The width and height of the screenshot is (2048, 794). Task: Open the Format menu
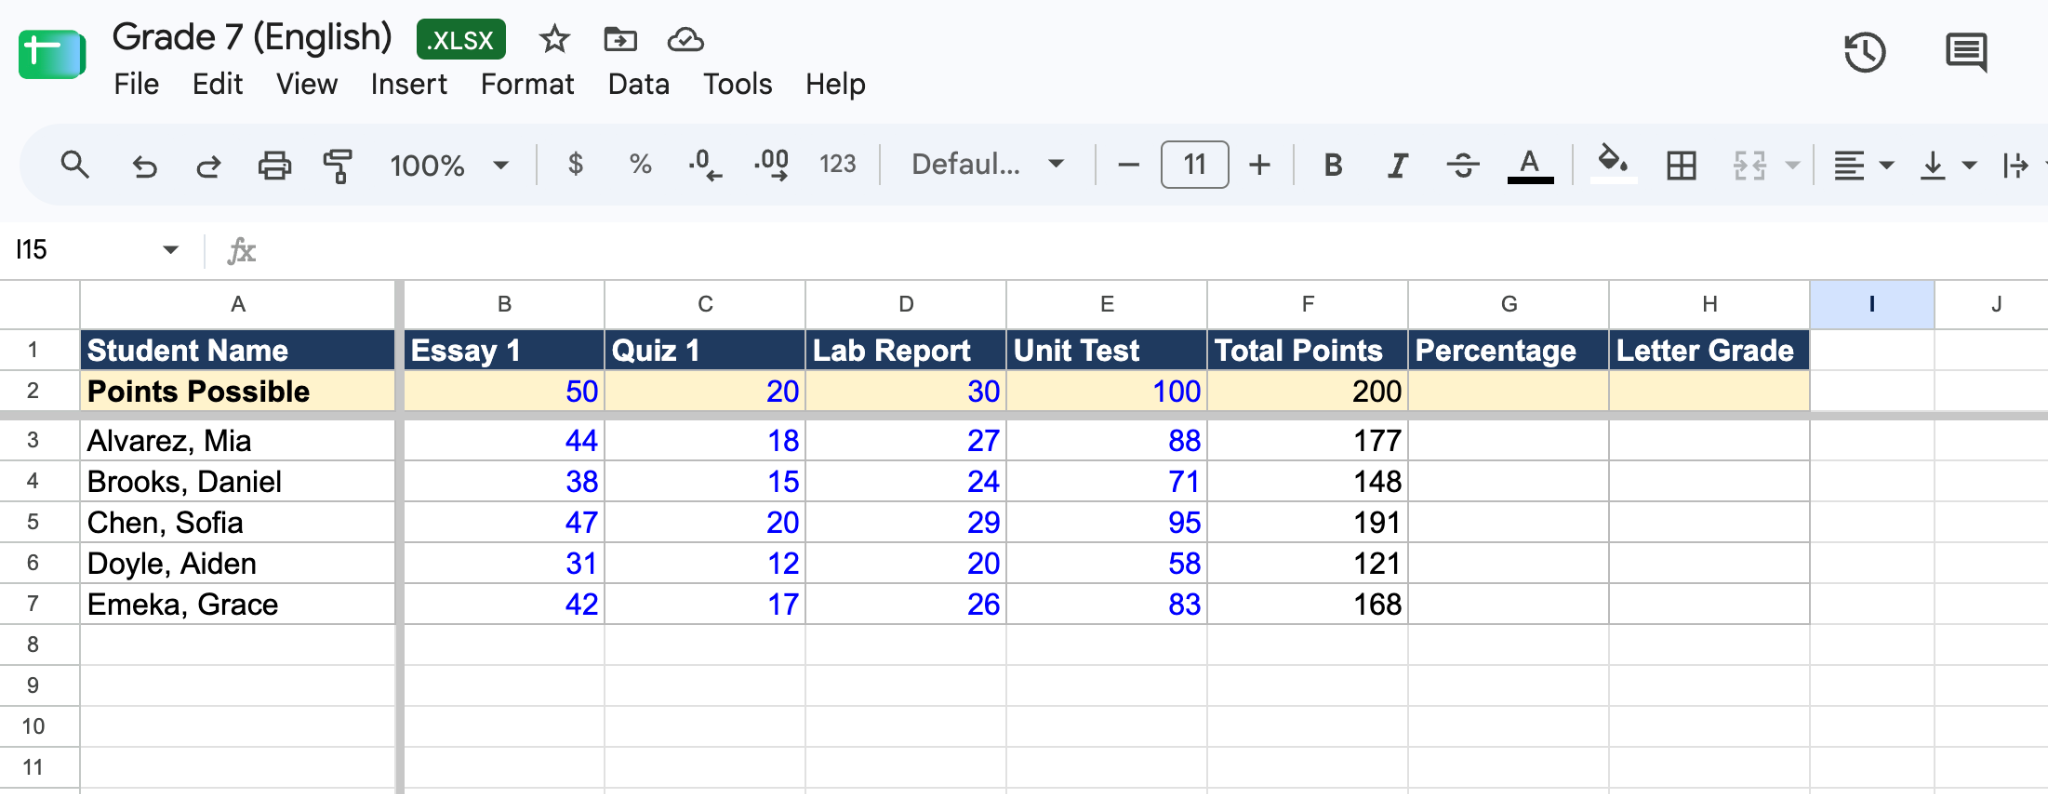527,84
